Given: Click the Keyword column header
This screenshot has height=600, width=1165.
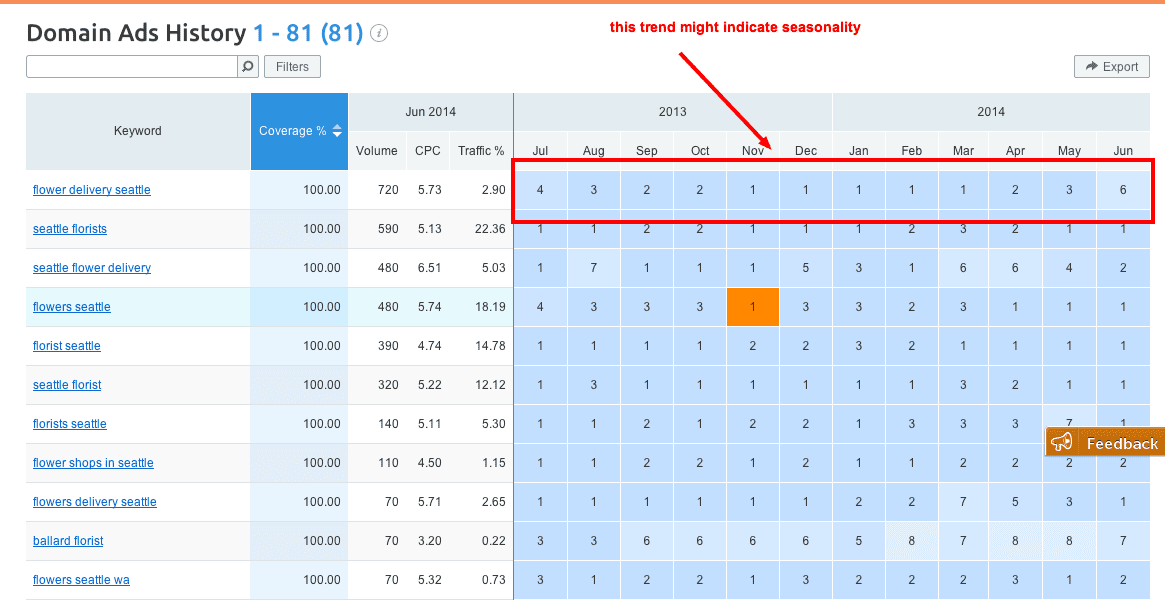Looking at the screenshot, I should click(138, 131).
